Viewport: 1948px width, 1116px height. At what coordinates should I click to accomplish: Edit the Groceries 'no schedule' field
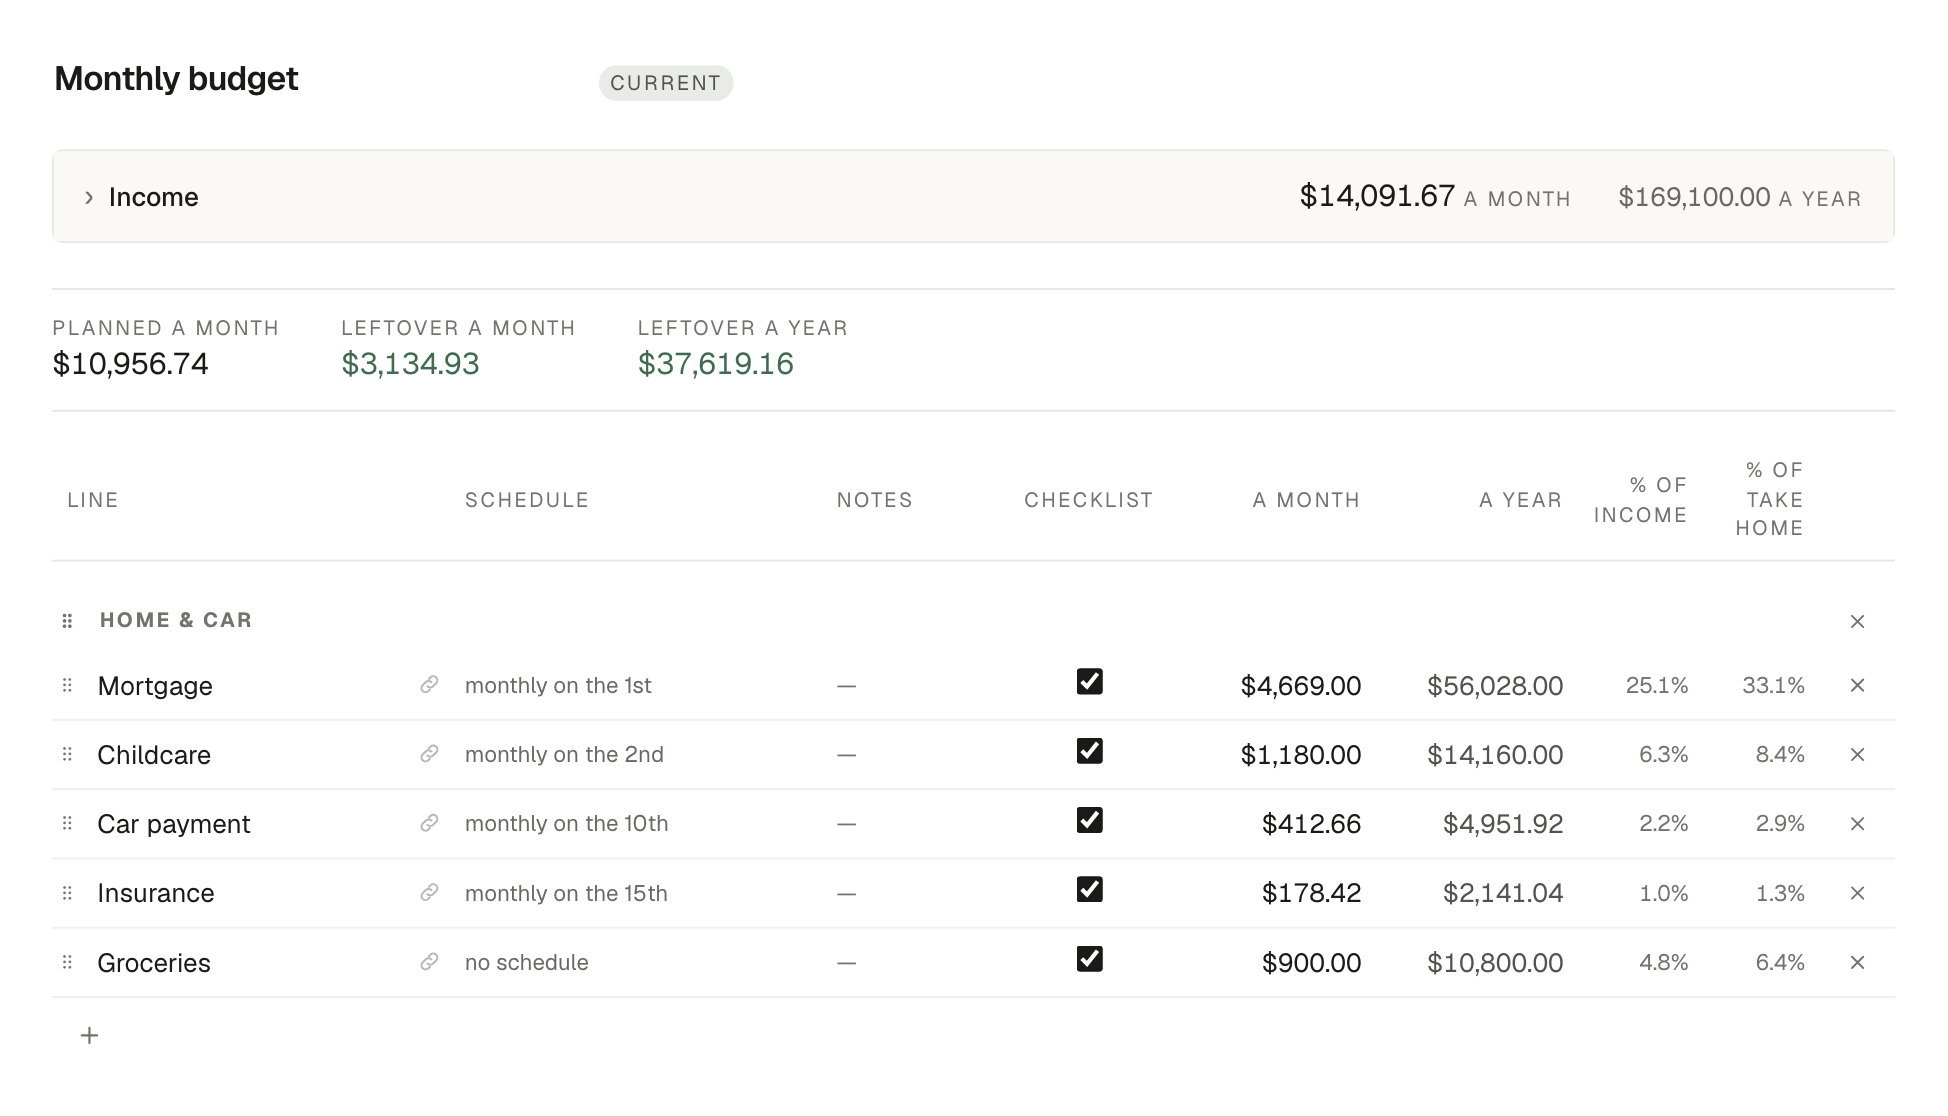pos(527,962)
